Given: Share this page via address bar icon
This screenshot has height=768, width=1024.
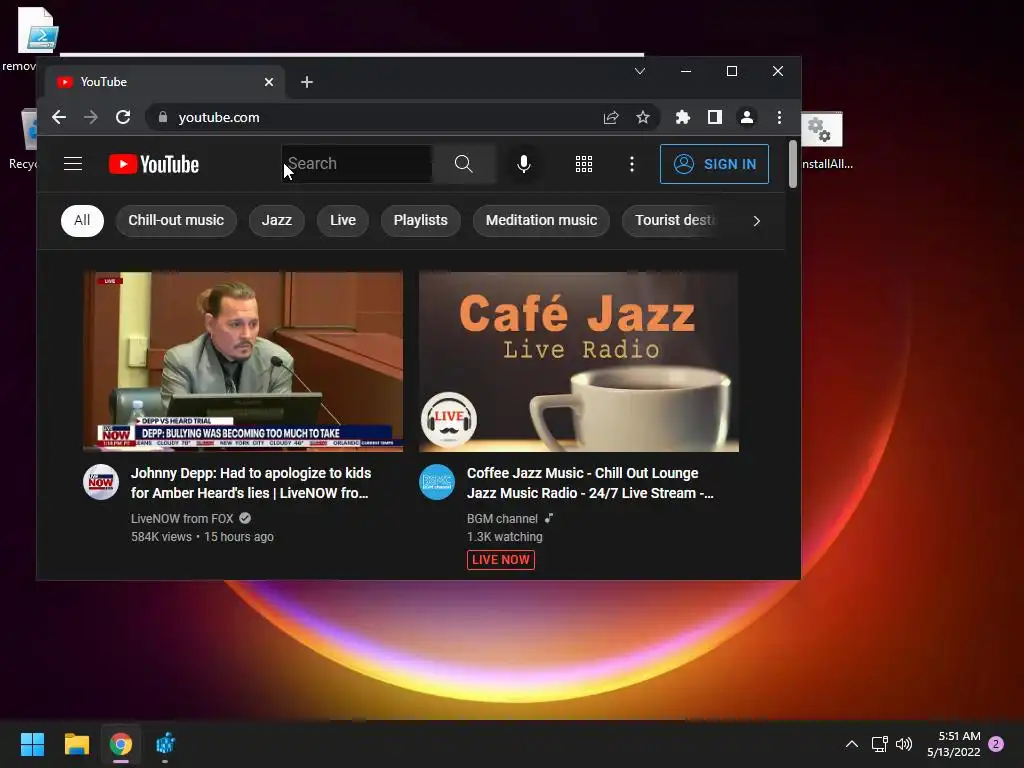Looking at the screenshot, I should coord(611,117).
